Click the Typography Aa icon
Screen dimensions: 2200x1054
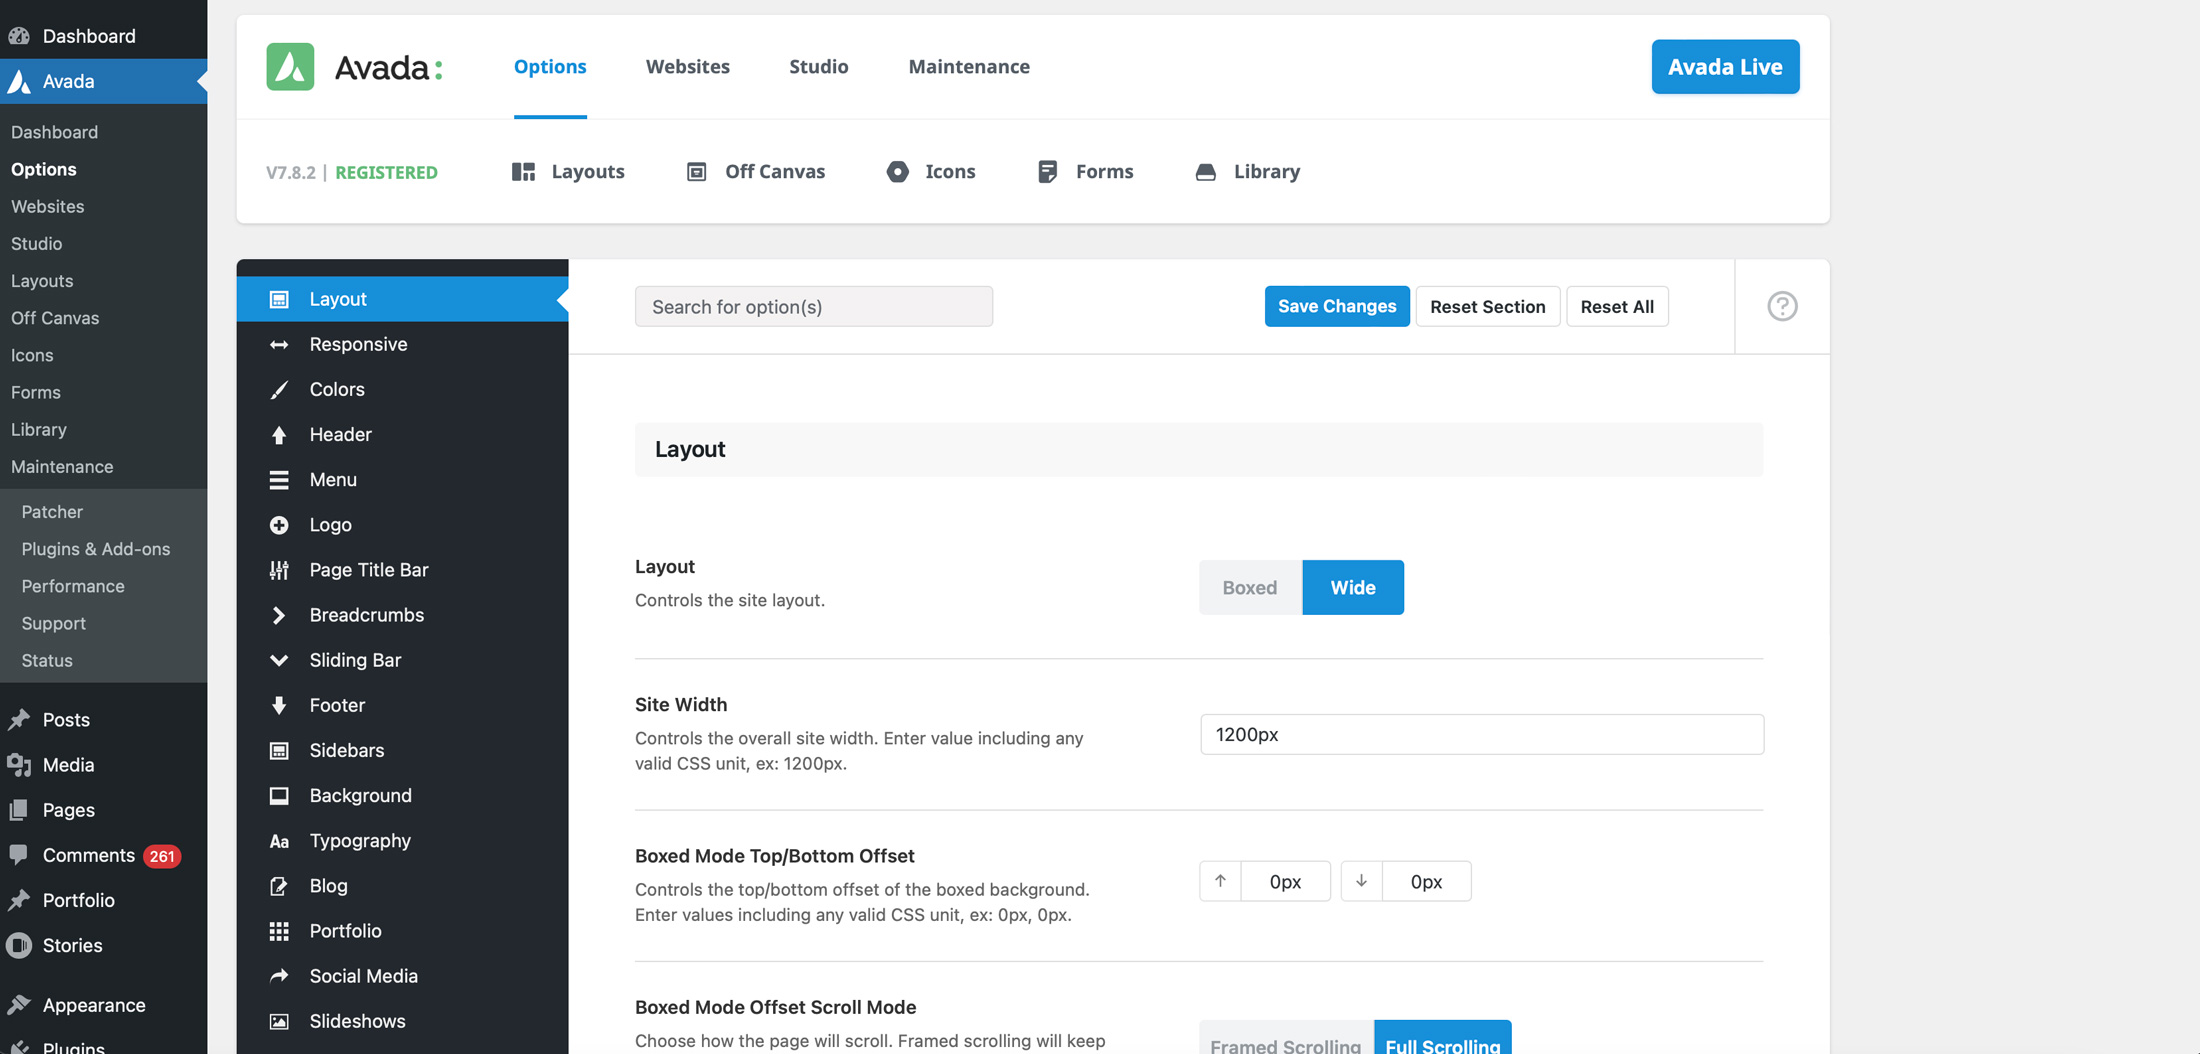[279, 841]
